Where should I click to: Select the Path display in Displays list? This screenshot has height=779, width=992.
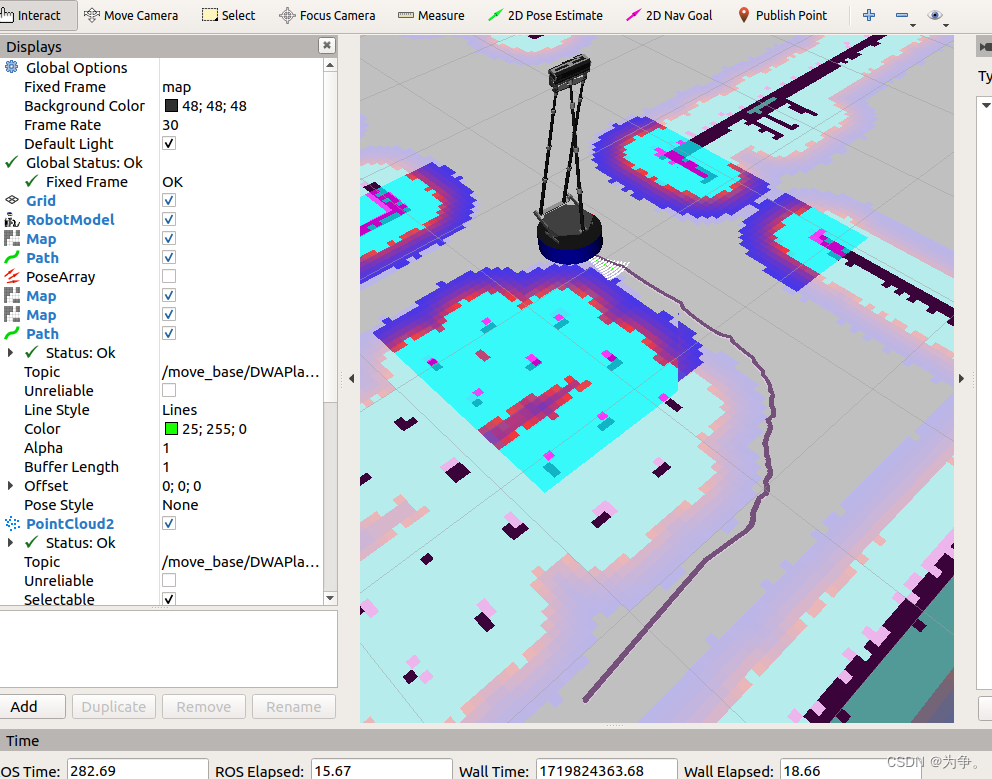click(x=42, y=257)
